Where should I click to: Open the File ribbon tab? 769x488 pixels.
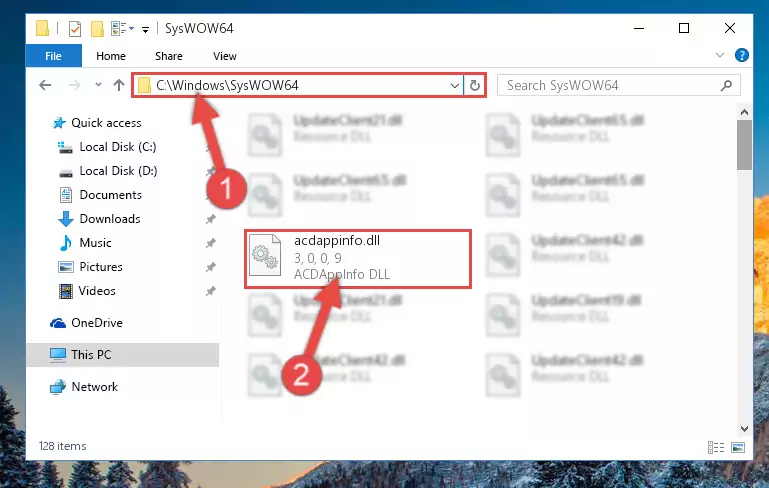53,56
